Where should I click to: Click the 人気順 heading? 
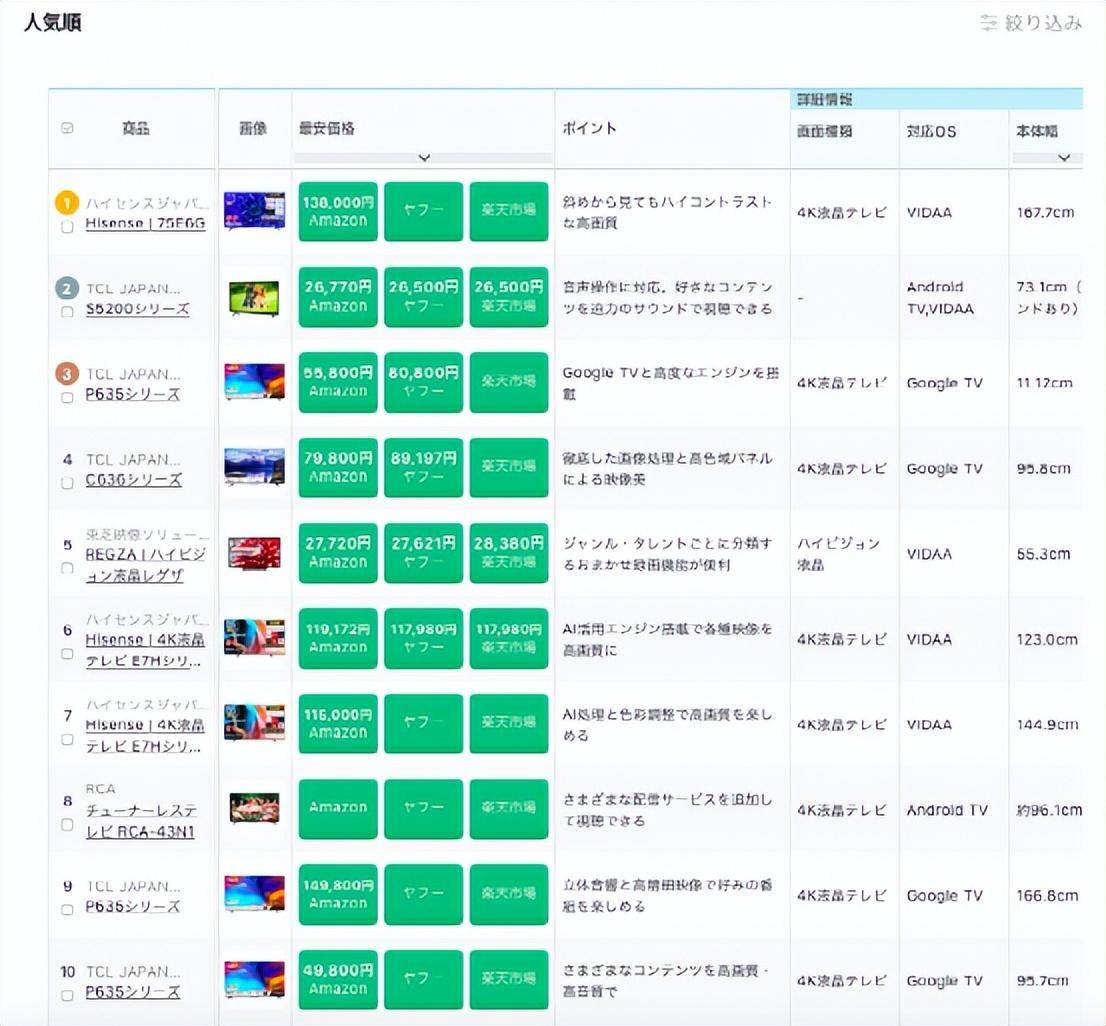(x=53, y=23)
